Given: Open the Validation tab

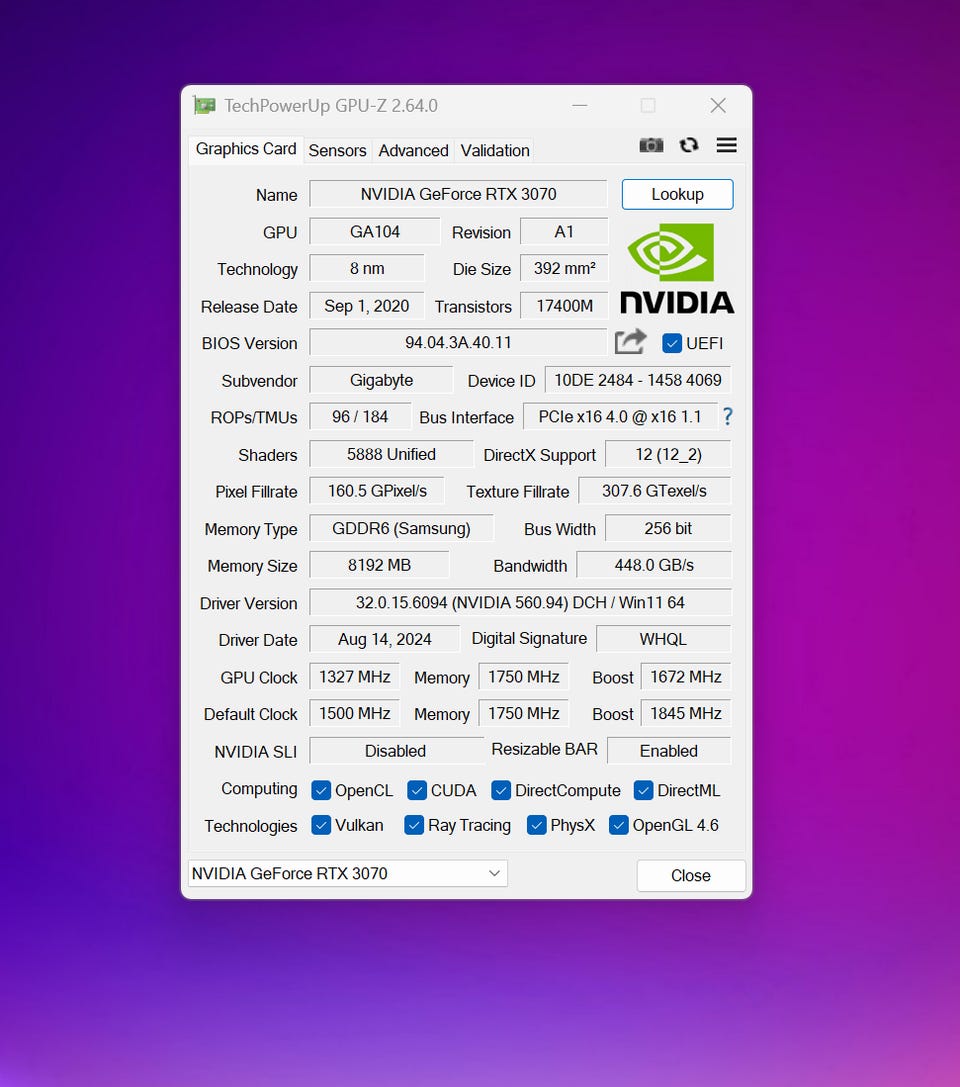Looking at the screenshot, I should [495, 150].
